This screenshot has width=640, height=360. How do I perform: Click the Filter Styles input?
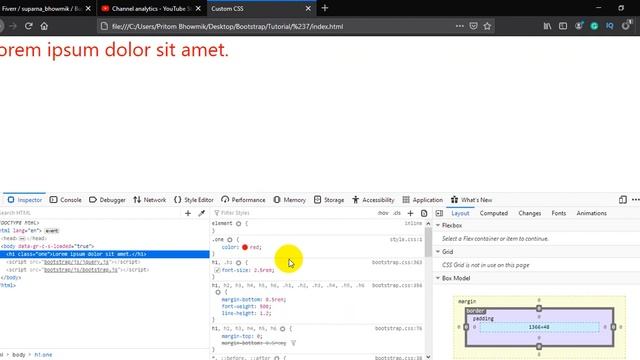pyautogui.click(x=293, y=213)
